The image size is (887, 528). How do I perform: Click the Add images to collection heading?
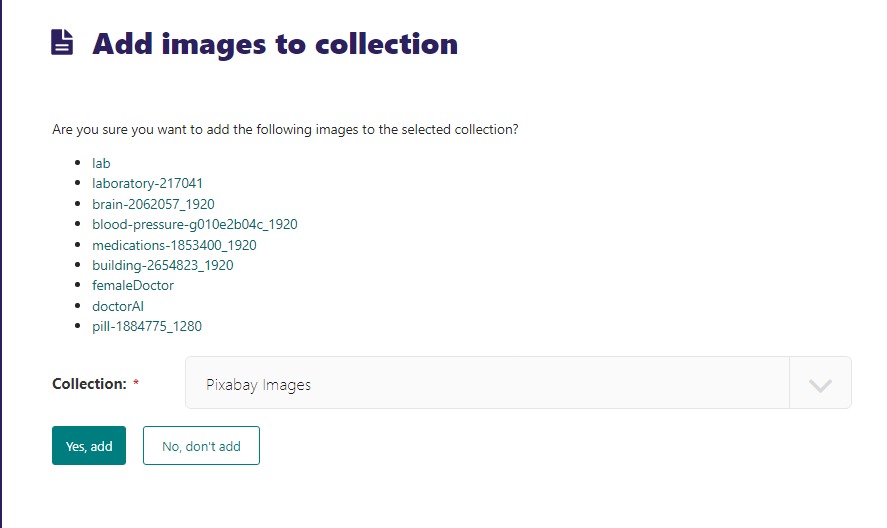pos(275,44)
